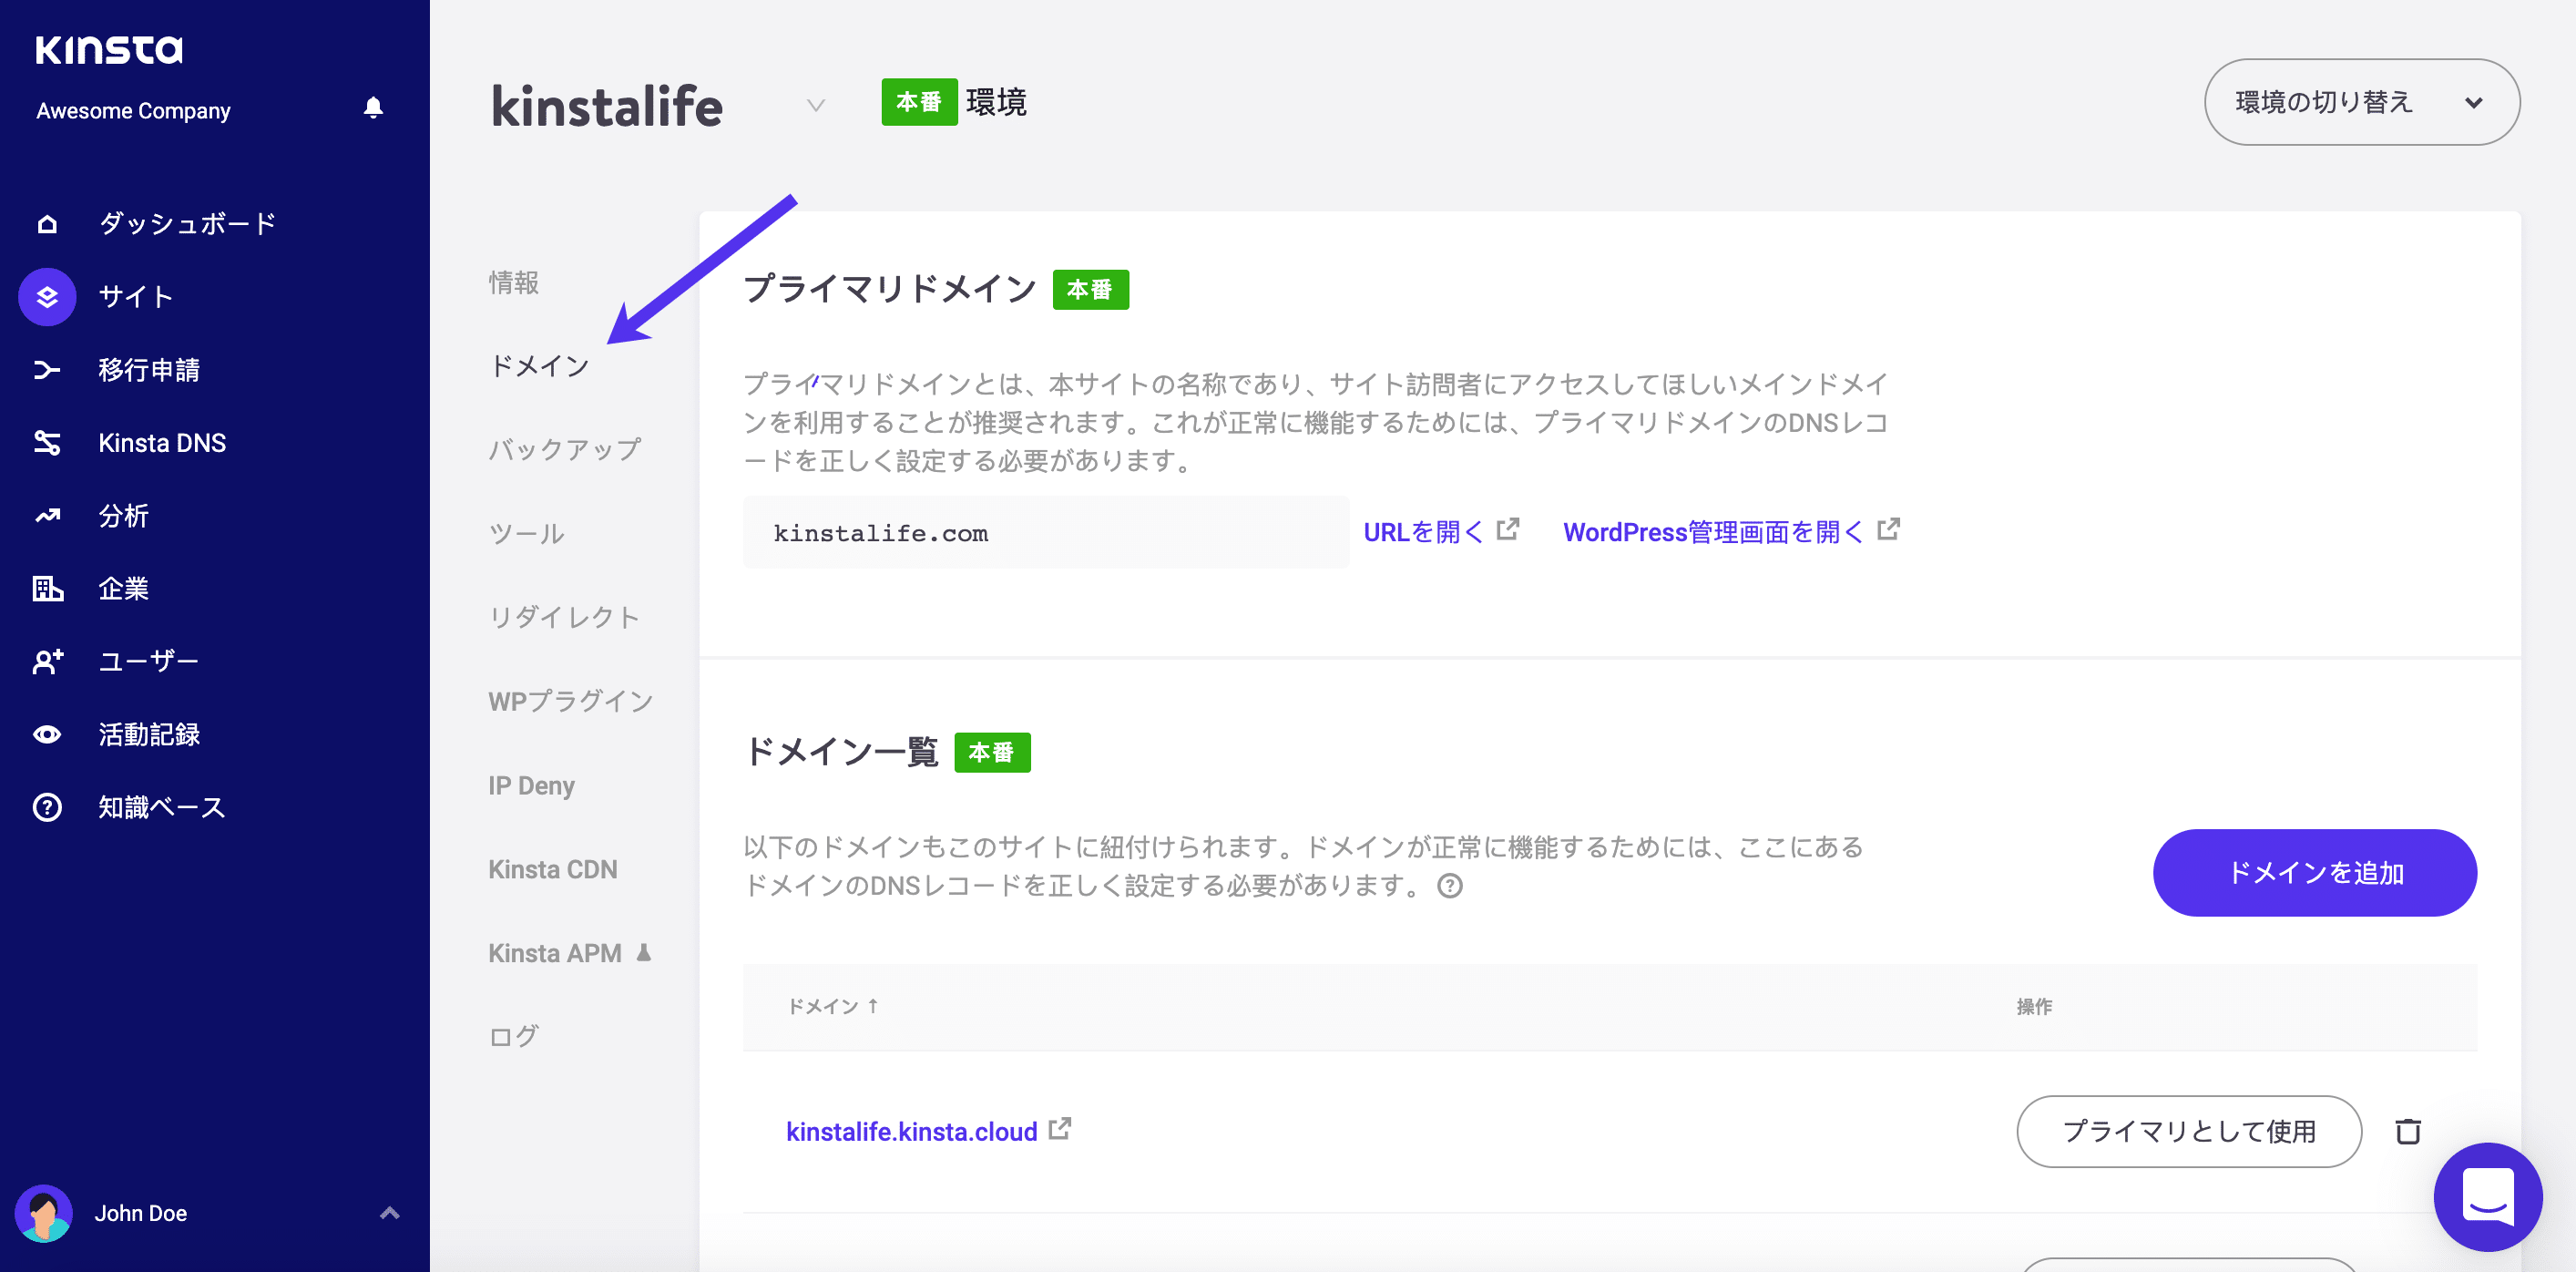Image resolution: width=2576 pixels, height=1272 pixels.
Task: Click the kinstalife site title
Action: [607, 105]
